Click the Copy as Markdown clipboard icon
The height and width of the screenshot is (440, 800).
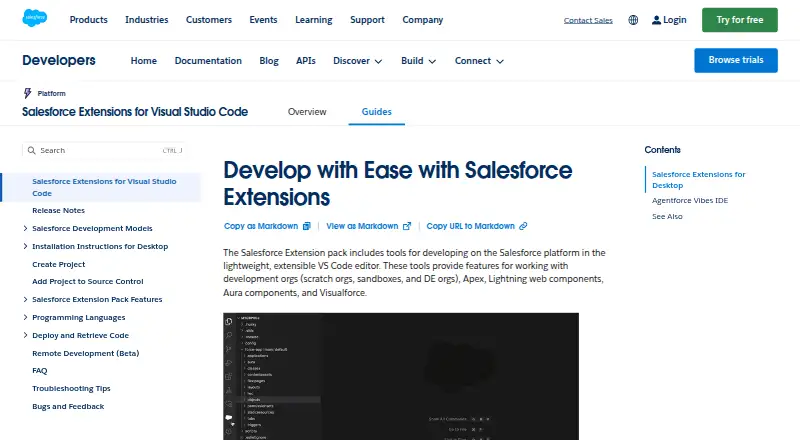[307, 226]
